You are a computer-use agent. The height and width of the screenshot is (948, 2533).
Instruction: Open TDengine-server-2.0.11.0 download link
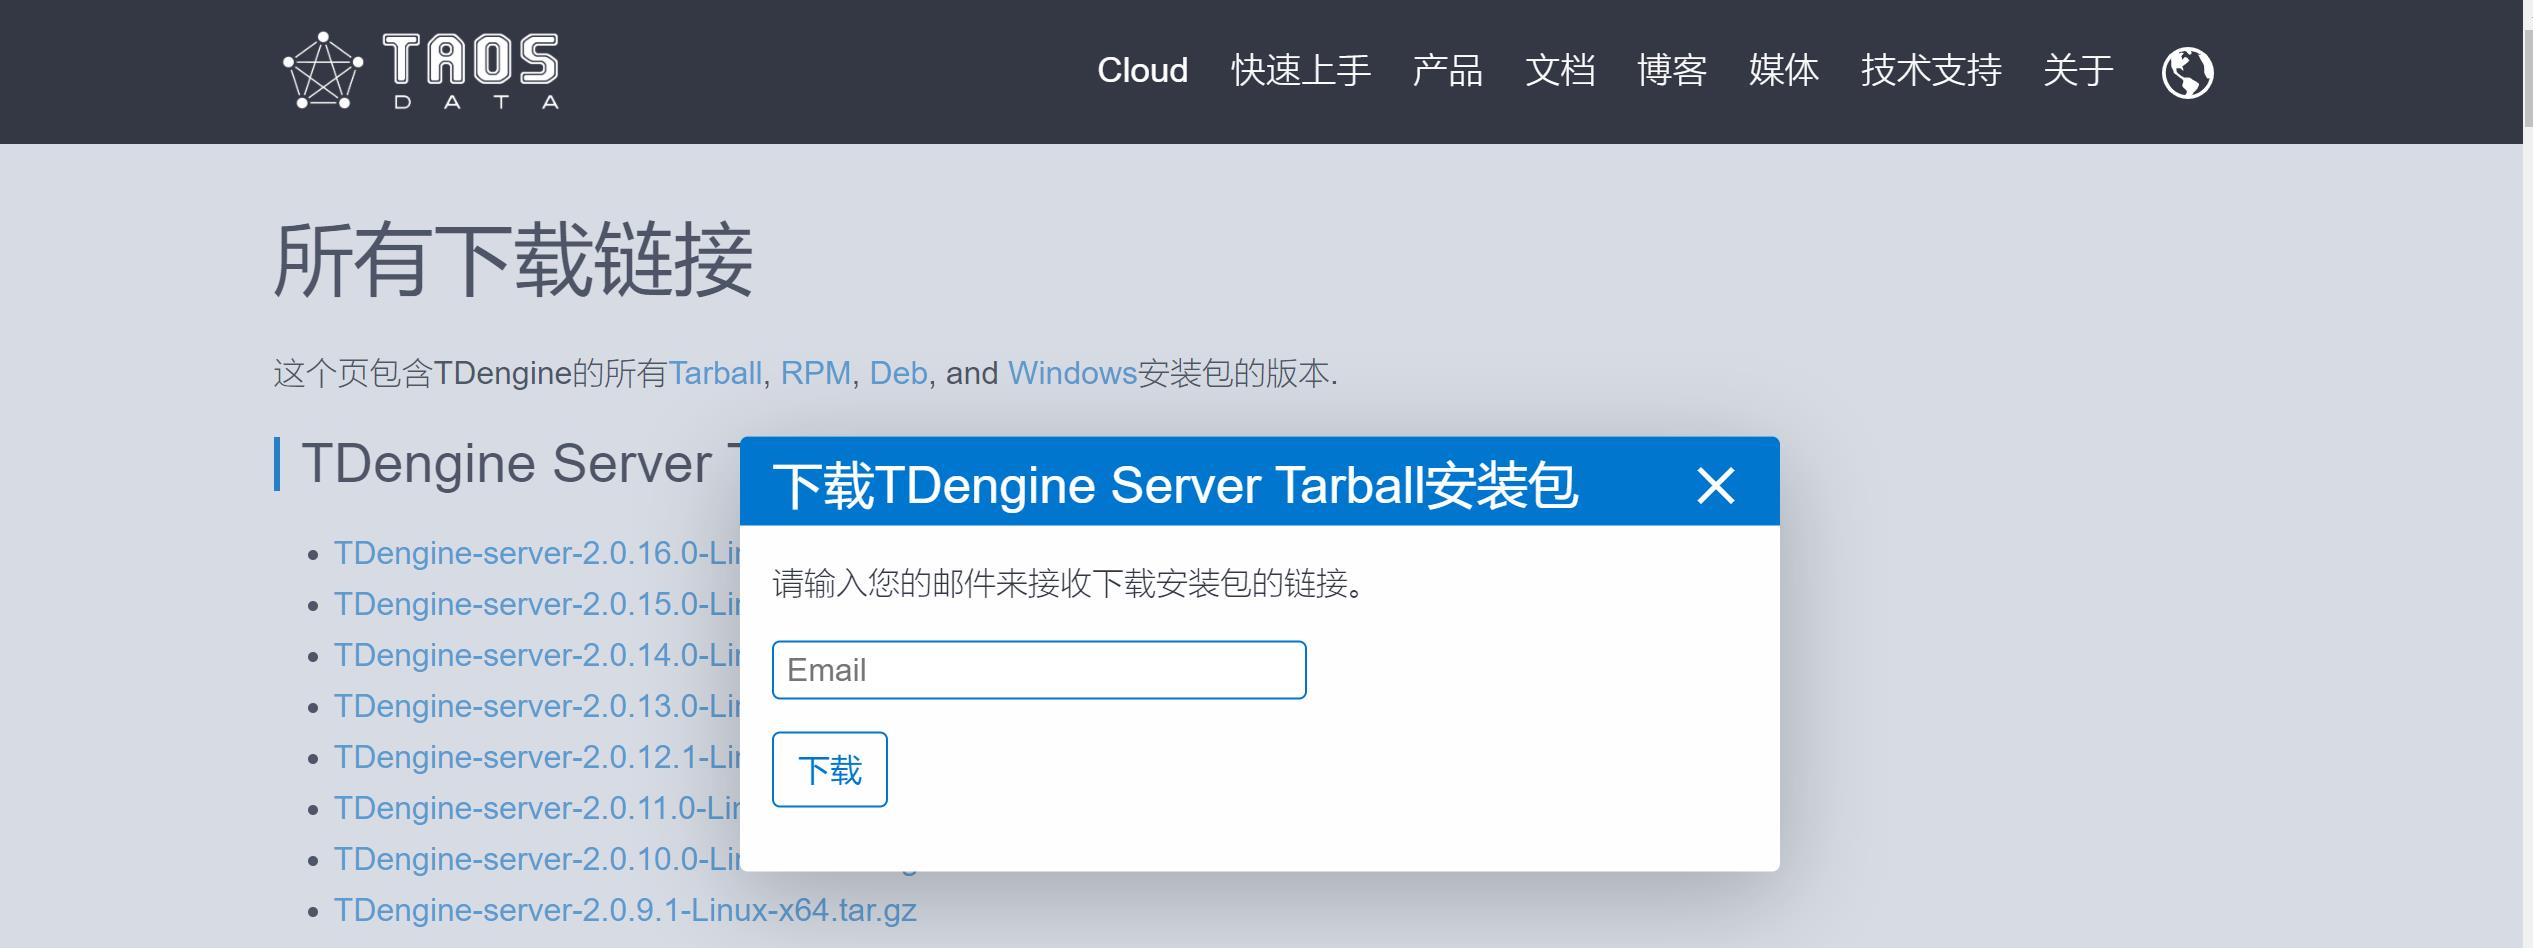click(537, 808)
